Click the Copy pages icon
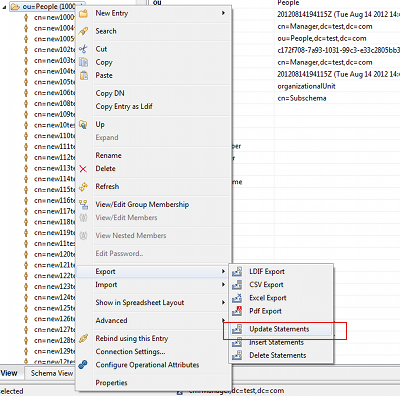The width and height of the screenshot is (400, 396). (83, 62)
